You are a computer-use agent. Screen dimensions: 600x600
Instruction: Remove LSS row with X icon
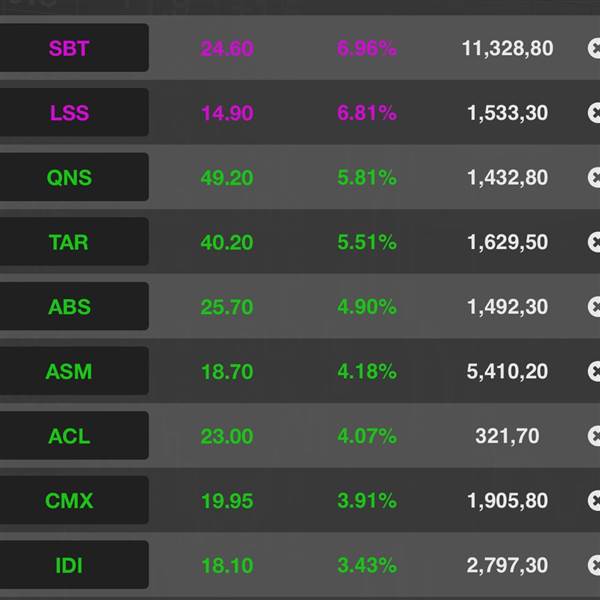tap(594, 113)
